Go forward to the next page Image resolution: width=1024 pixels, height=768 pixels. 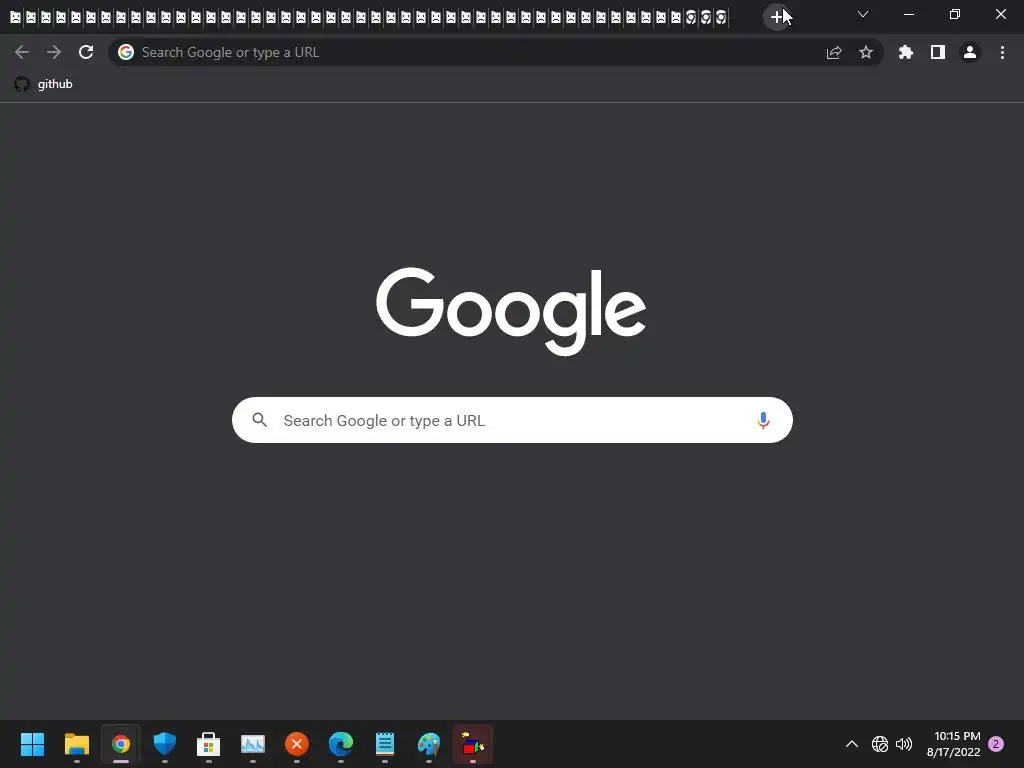click(54, 52)
